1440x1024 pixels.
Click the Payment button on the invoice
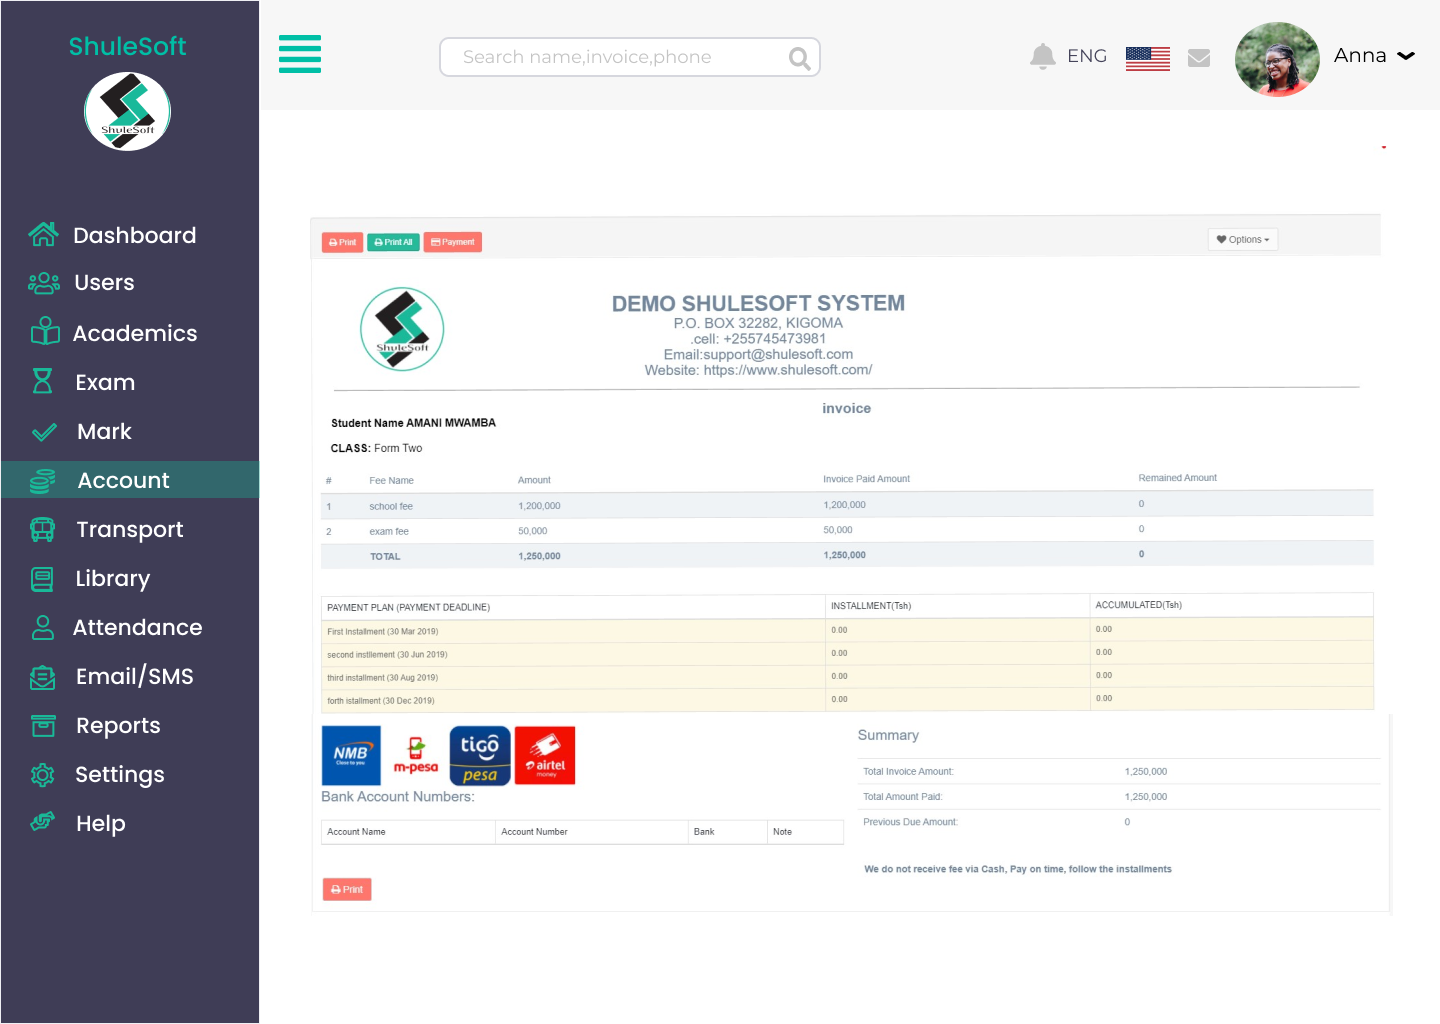[452, 242]
